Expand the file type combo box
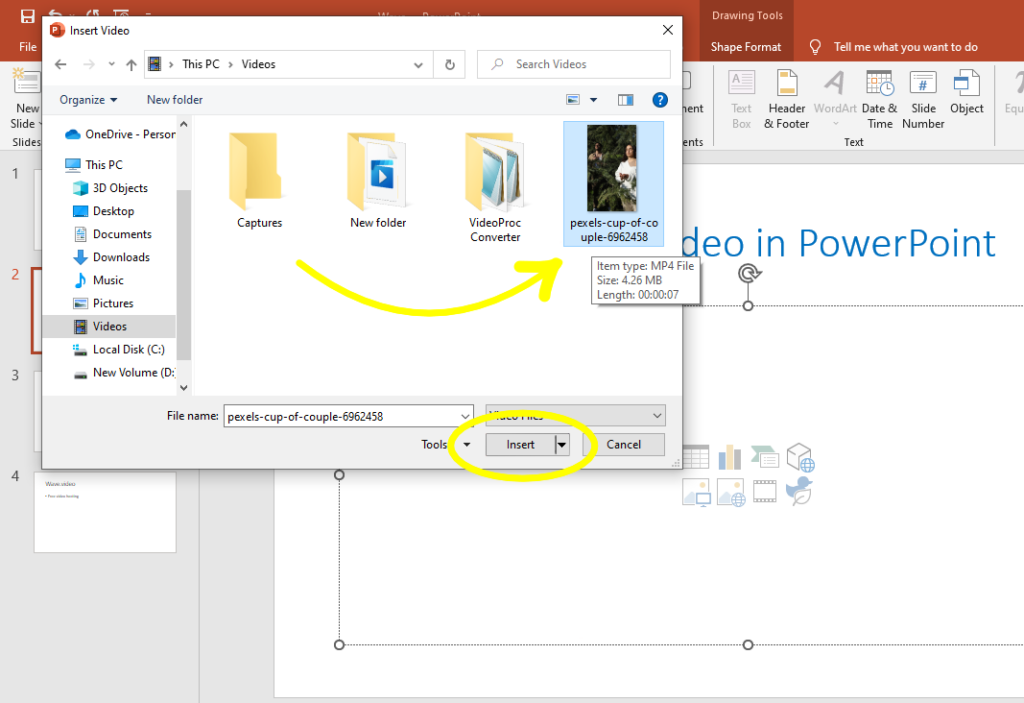The image size is (1024, 703). coord(658,415)
